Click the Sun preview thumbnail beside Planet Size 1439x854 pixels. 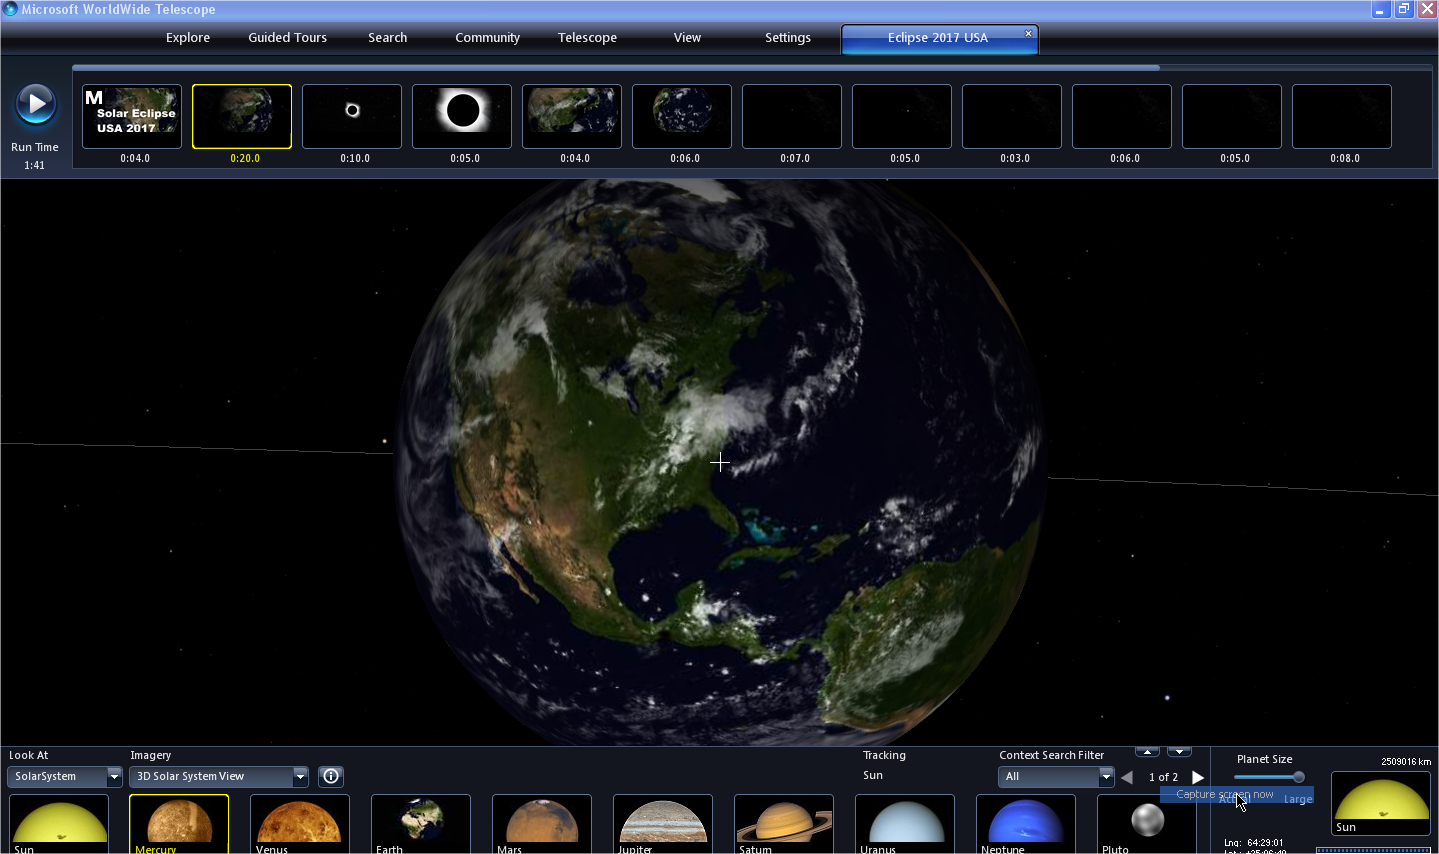point(1381,803)
